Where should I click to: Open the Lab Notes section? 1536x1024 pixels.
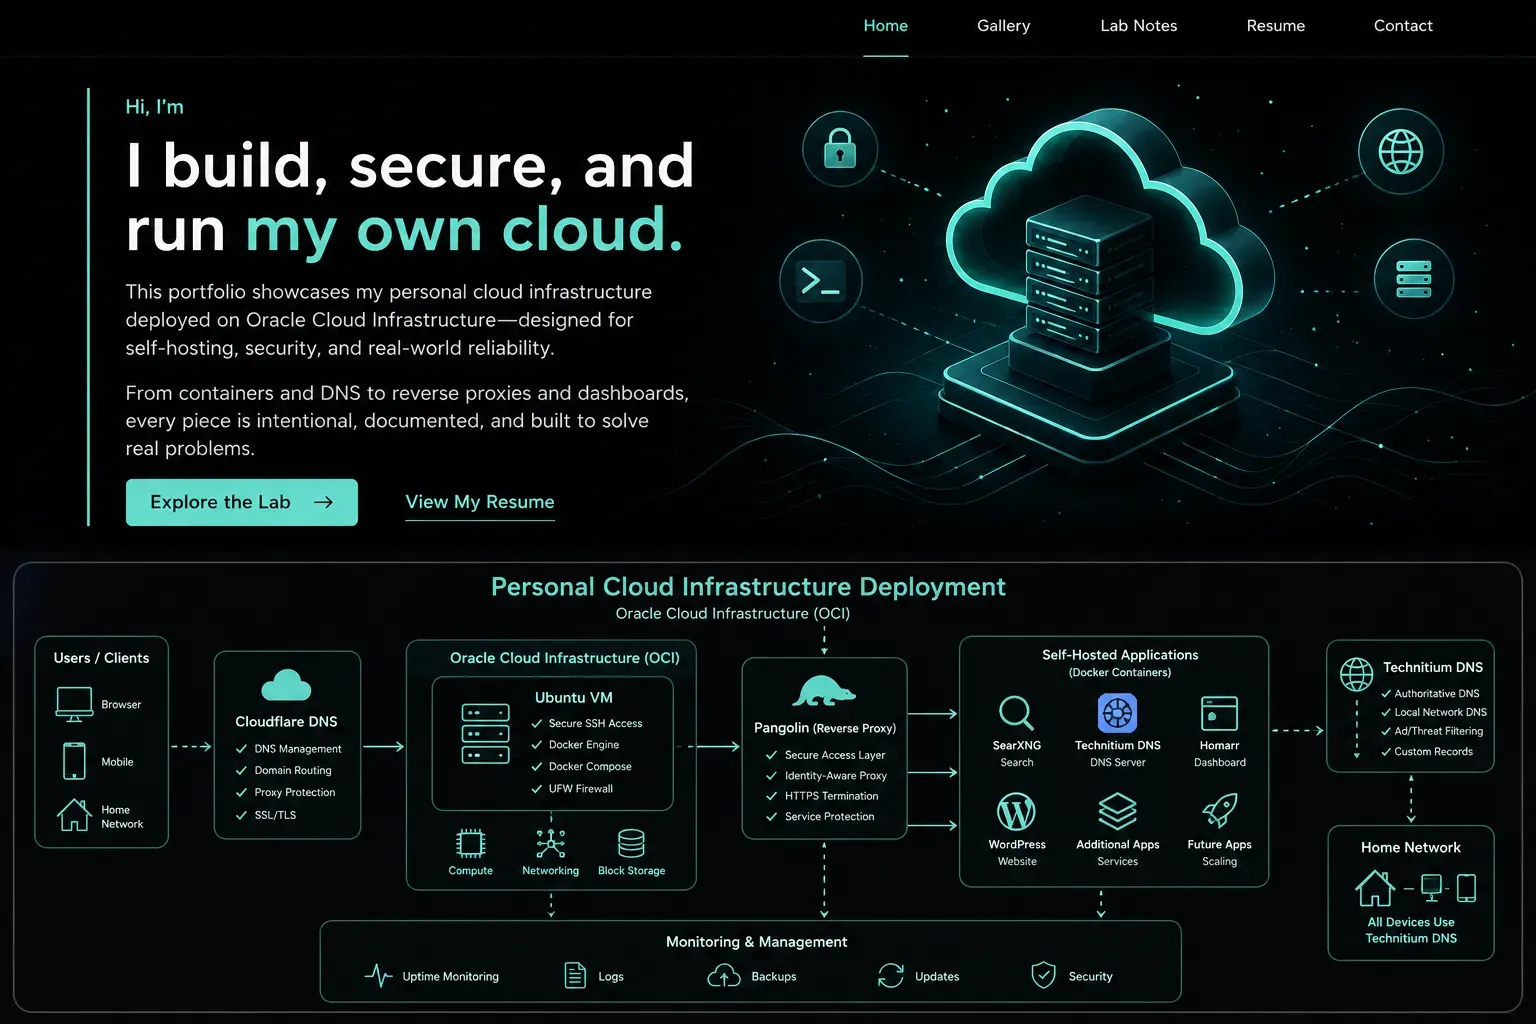tap(1138, 26)
